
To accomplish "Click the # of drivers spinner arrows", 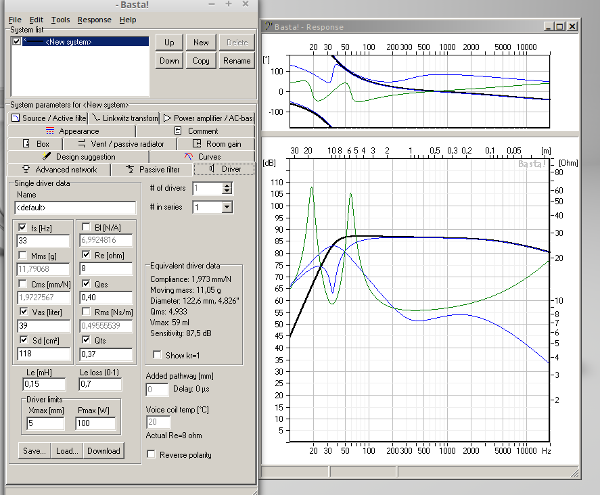I will click(x=227, y=188).
